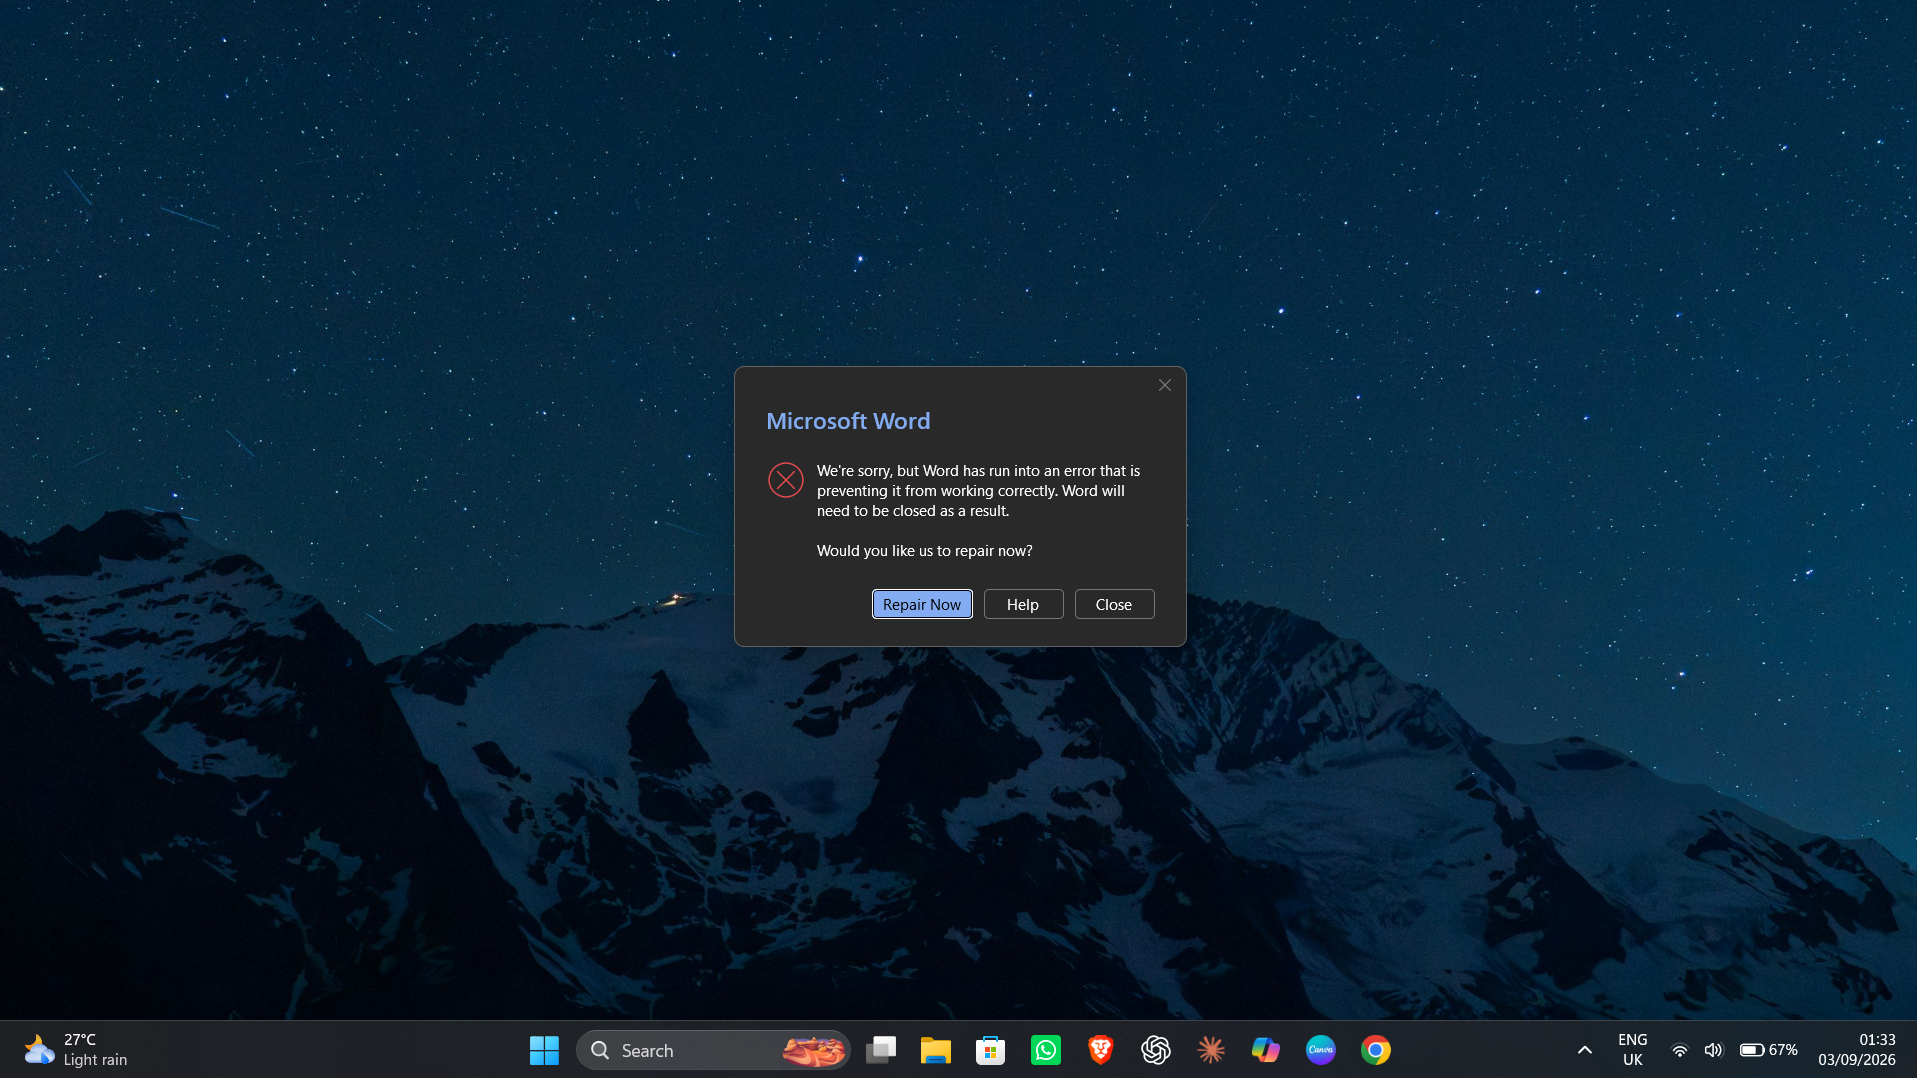The image size is (1917, 1078).
Task: Click the Repair Now button
Action: (x=922, y=604)
